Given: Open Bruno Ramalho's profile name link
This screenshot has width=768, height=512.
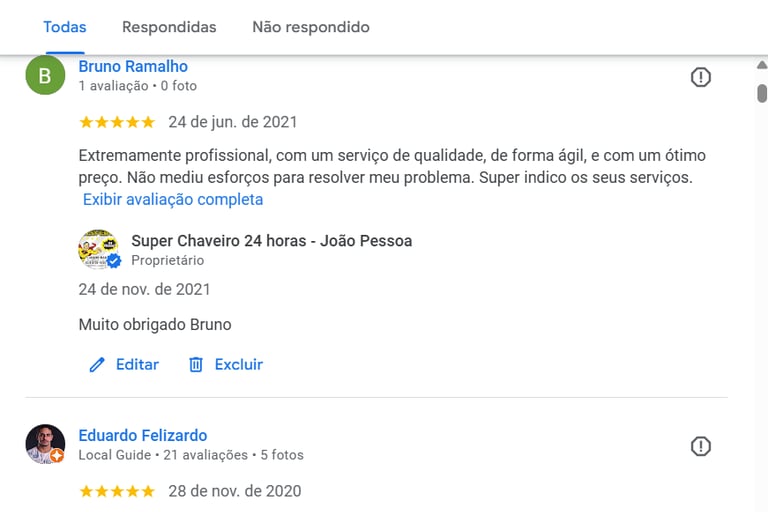Looking at the screenshot, I should [133, 67].
